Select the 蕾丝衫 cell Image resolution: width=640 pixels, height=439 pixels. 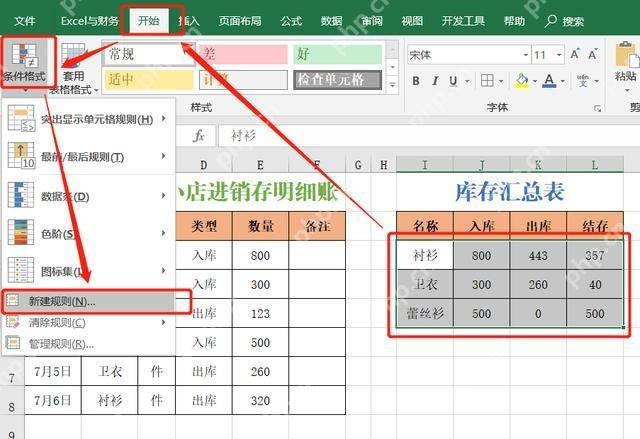[x=425, y=313]
